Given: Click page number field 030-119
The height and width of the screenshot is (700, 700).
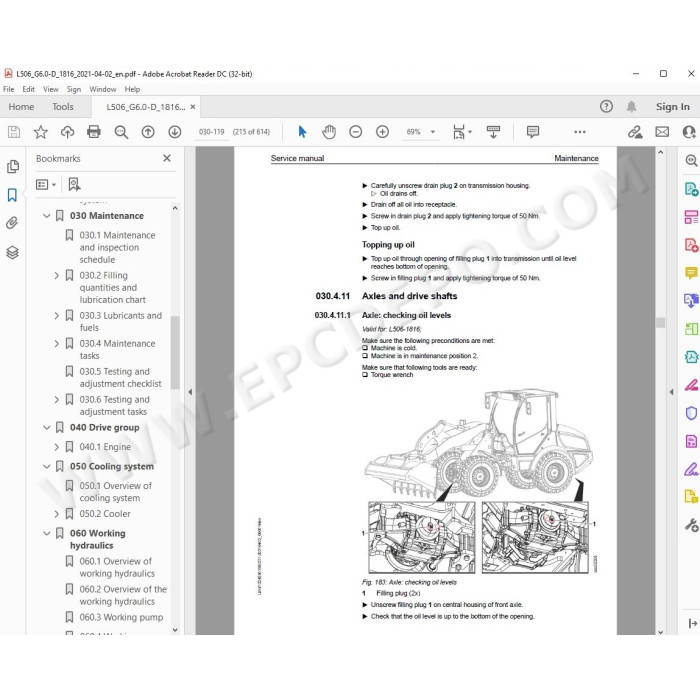Looking at the screenshot, I should [212, 132].
